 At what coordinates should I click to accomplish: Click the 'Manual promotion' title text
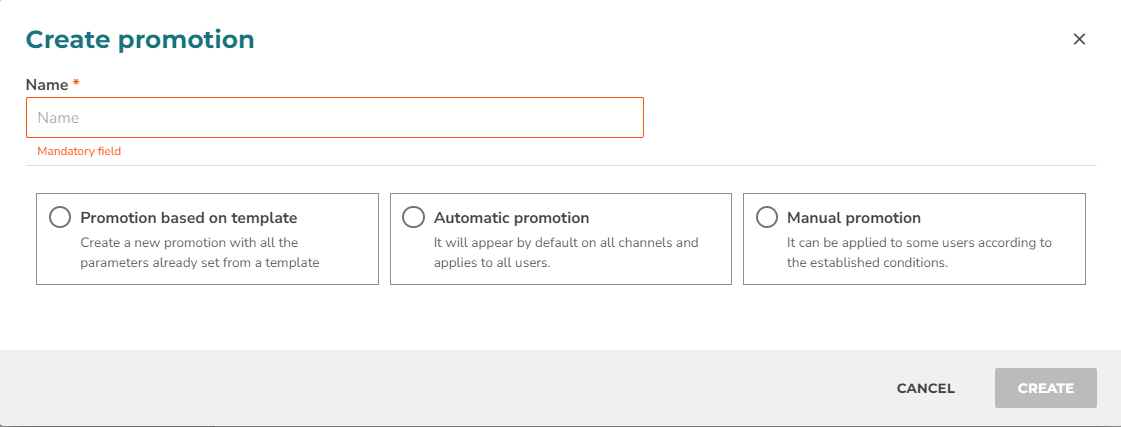pos(854,217)
